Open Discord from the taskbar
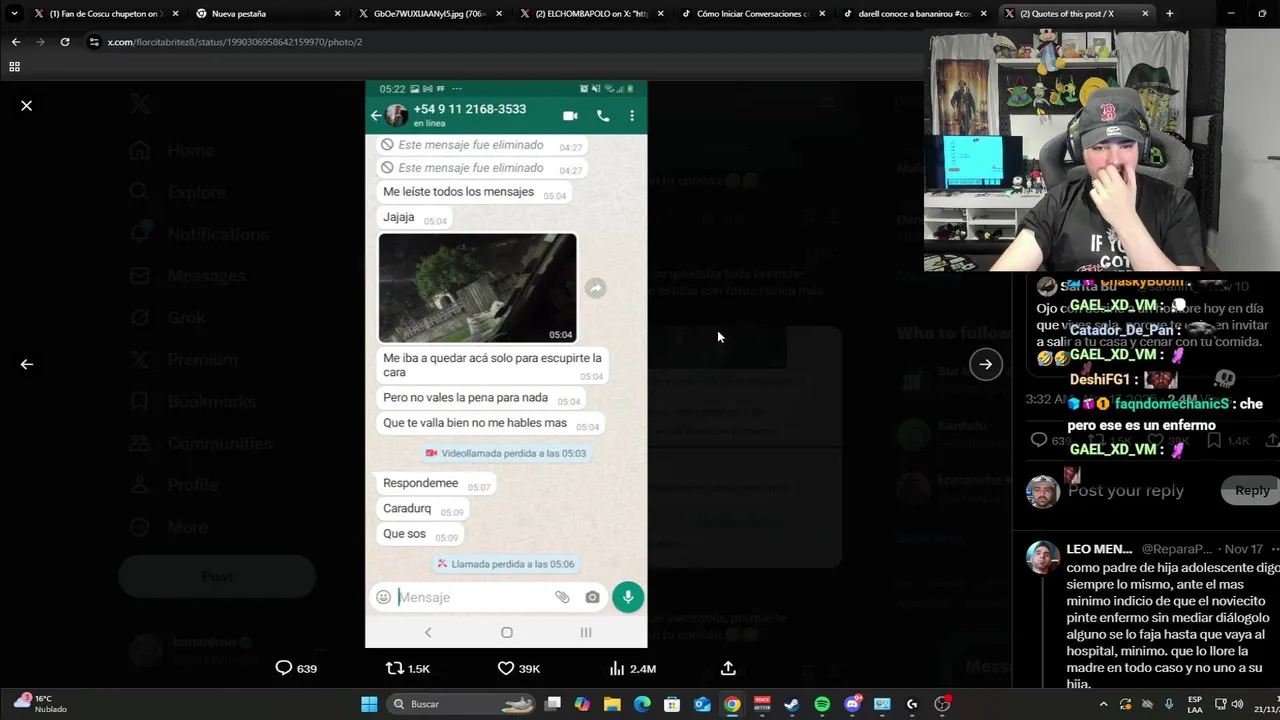The height and width of the screenshot is (720, 1280). click(853, 704)
